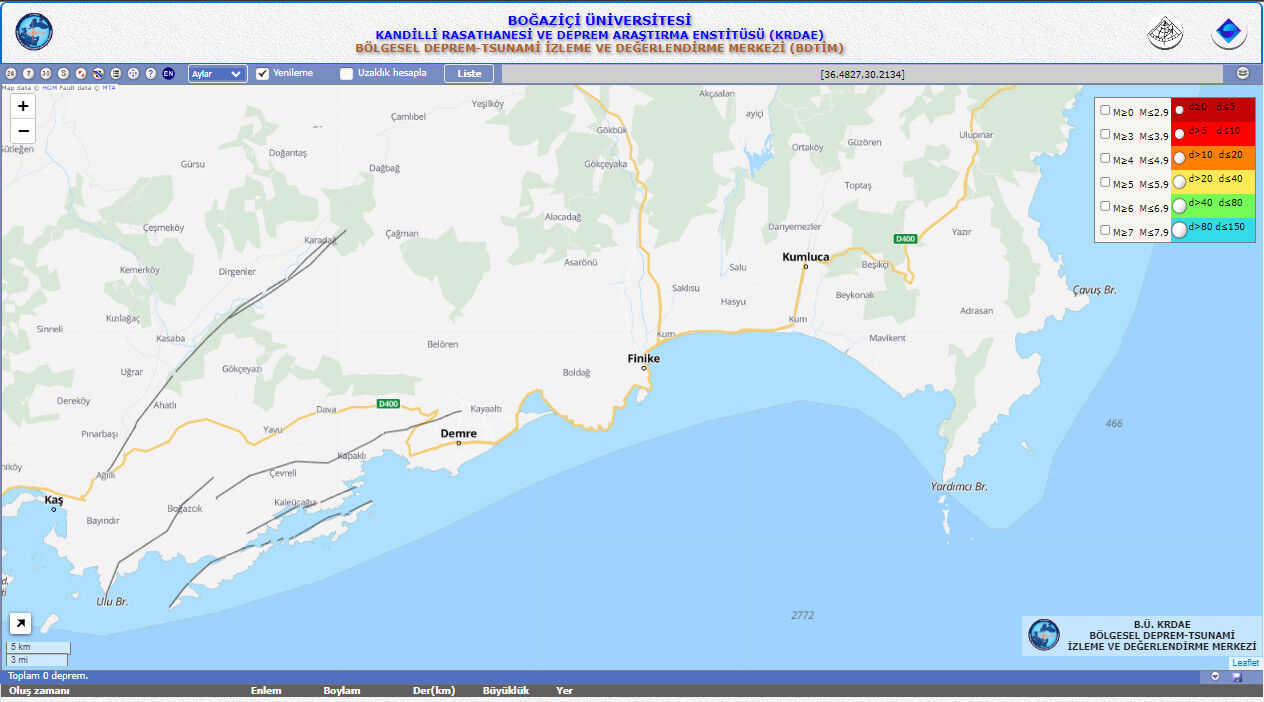Click the orange d>10 d≤20 depth swatch
The width and height of the screenshot is (1264, 702).
click(x=1214, y=158)
